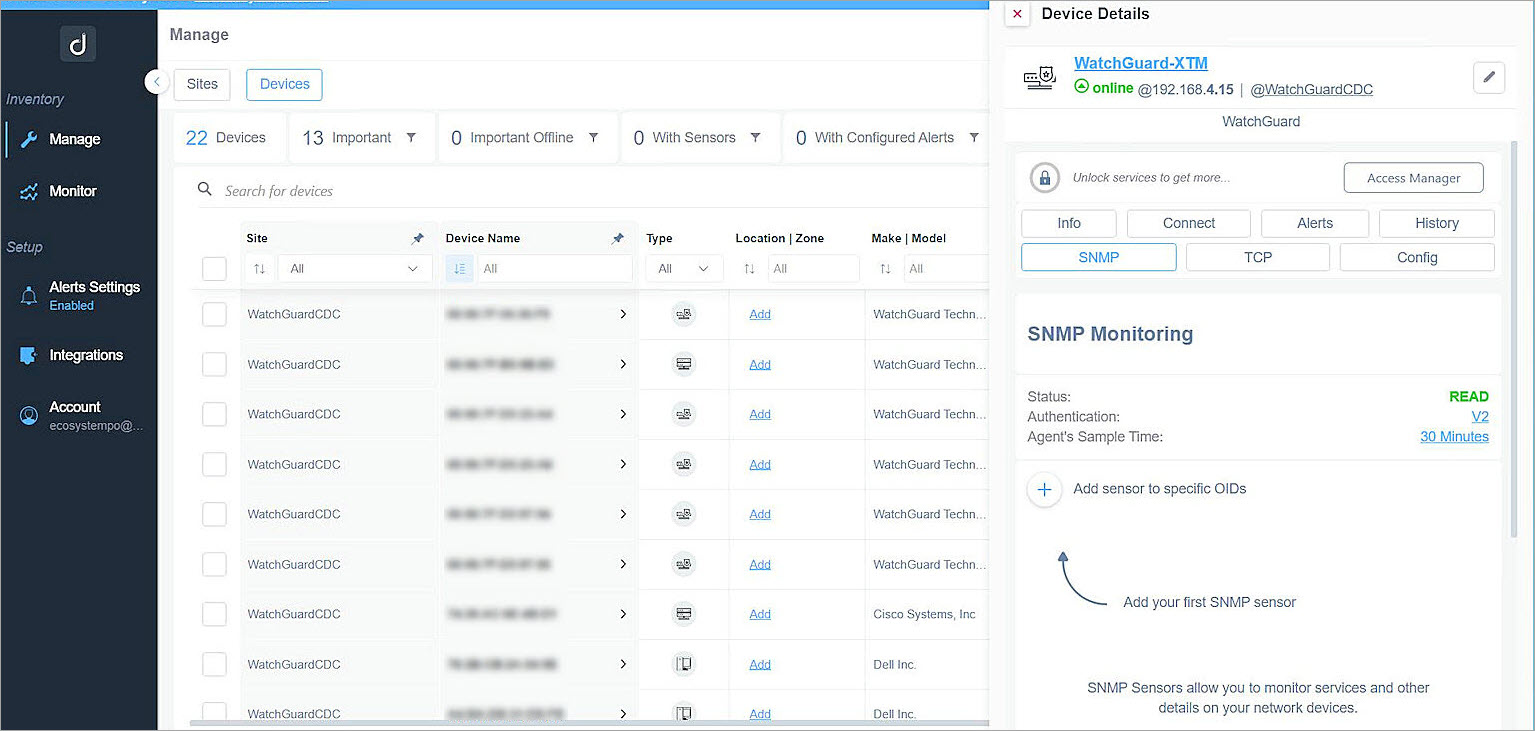
Task: Click the Domotz logo icon
Action: pyautogui.click(x=77, y=43)
